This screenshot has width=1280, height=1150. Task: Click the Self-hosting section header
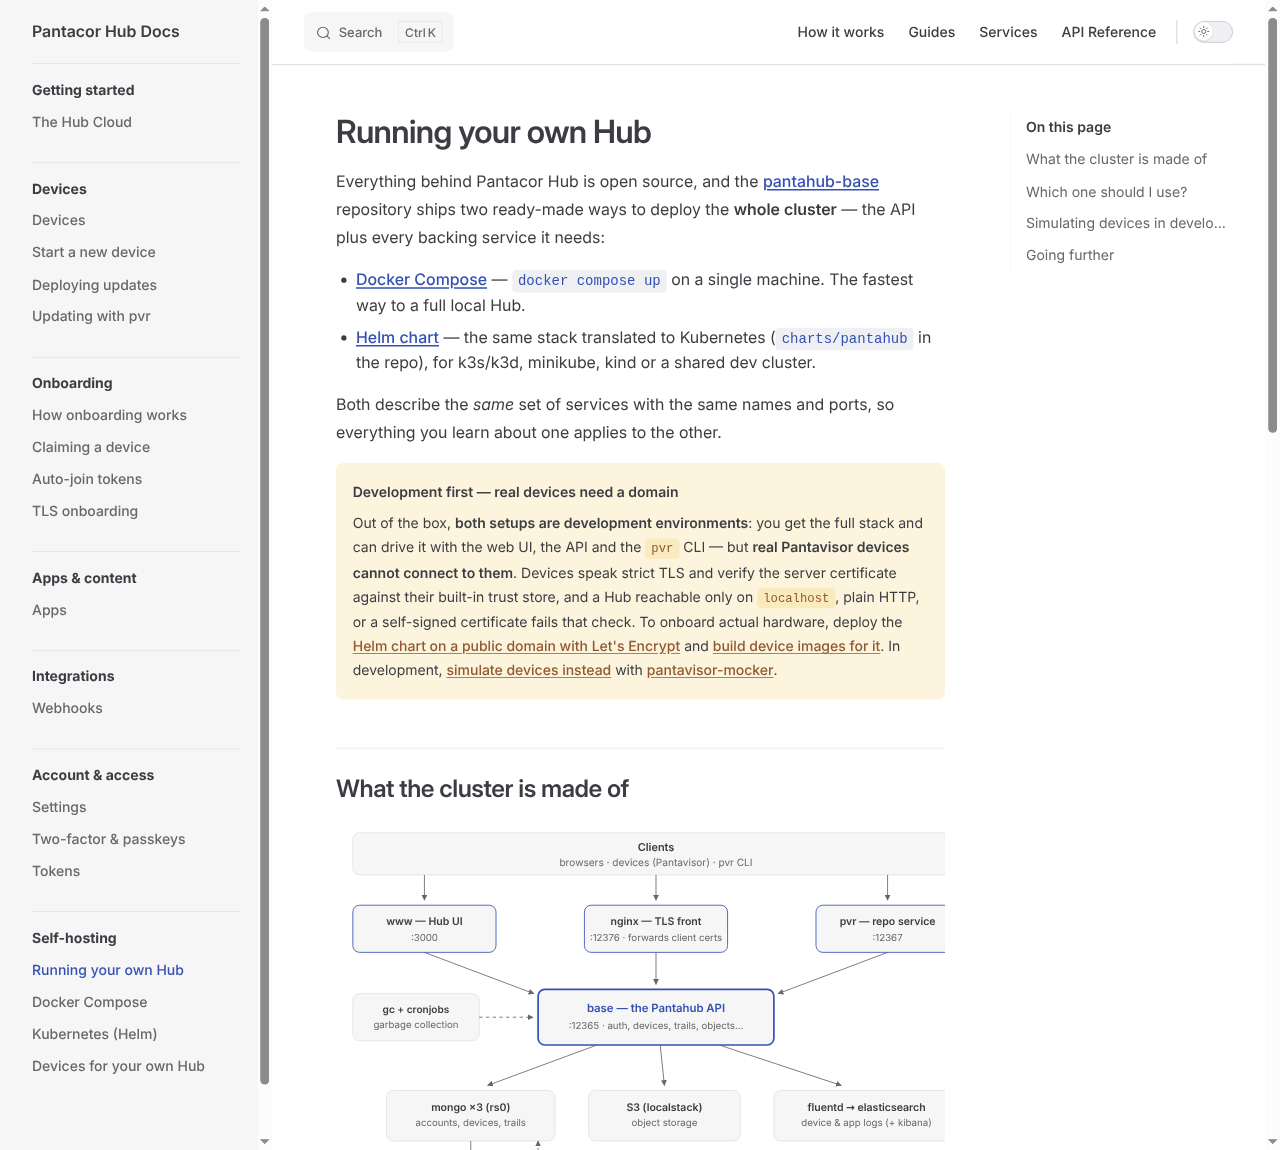(74, 938)
